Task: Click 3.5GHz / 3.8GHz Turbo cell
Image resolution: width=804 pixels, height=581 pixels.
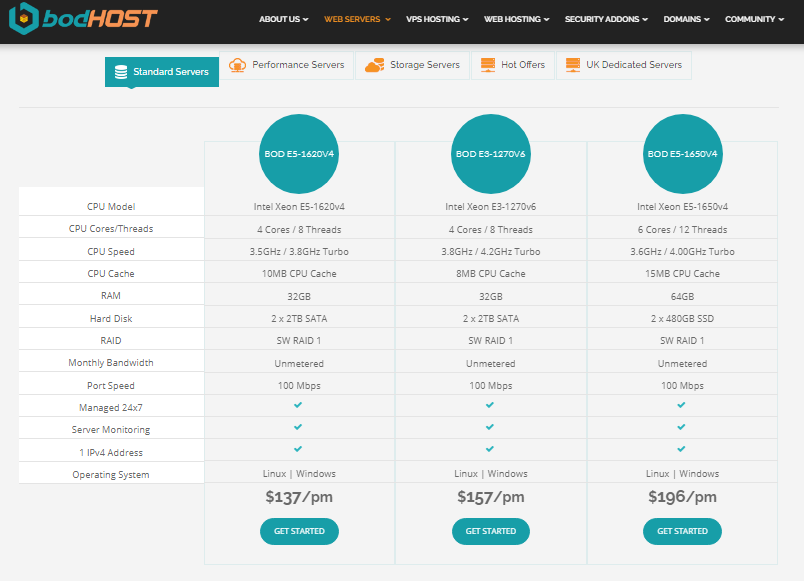Action: pyautogui.click(x=299, y=252)
